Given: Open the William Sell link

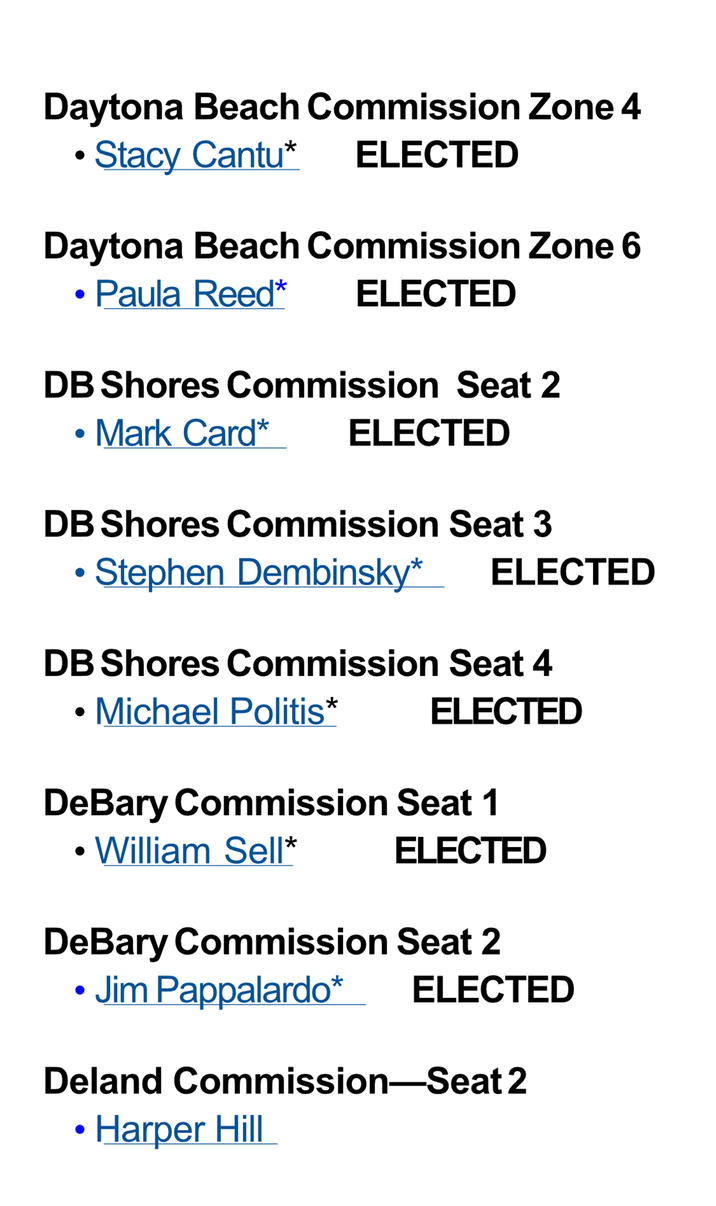Looking at the screenshot, I should (189, 850).
